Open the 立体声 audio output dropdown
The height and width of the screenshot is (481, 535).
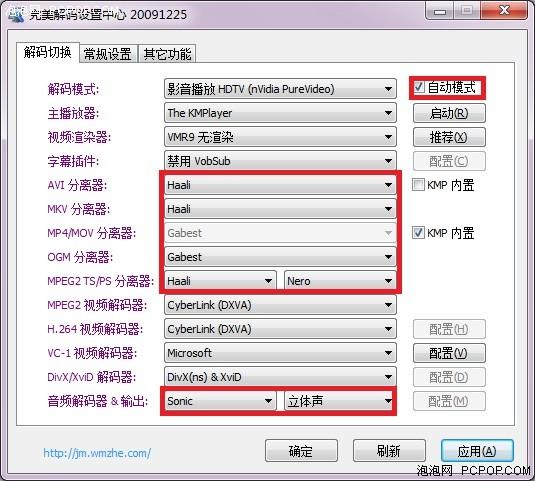point(339,401)
